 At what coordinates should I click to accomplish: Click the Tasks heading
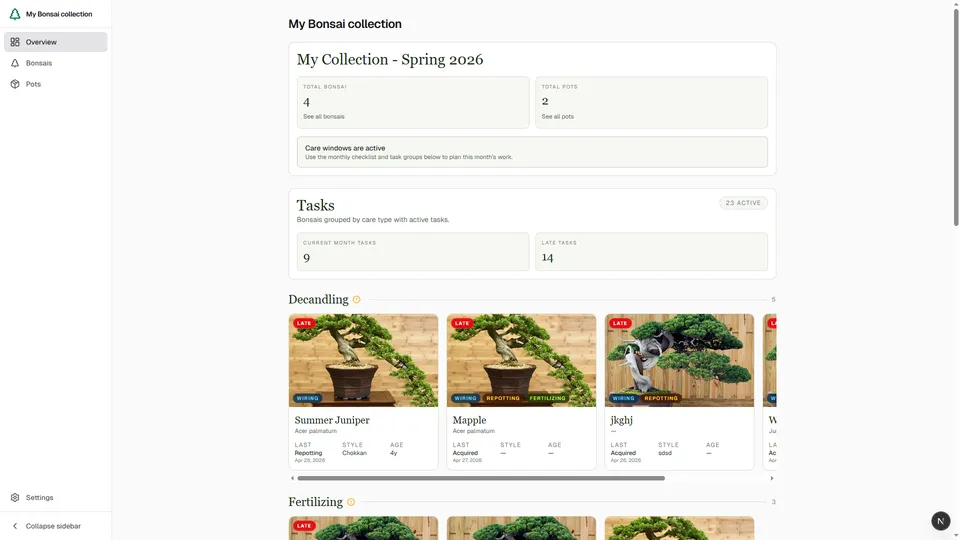(x=315, y=205)
